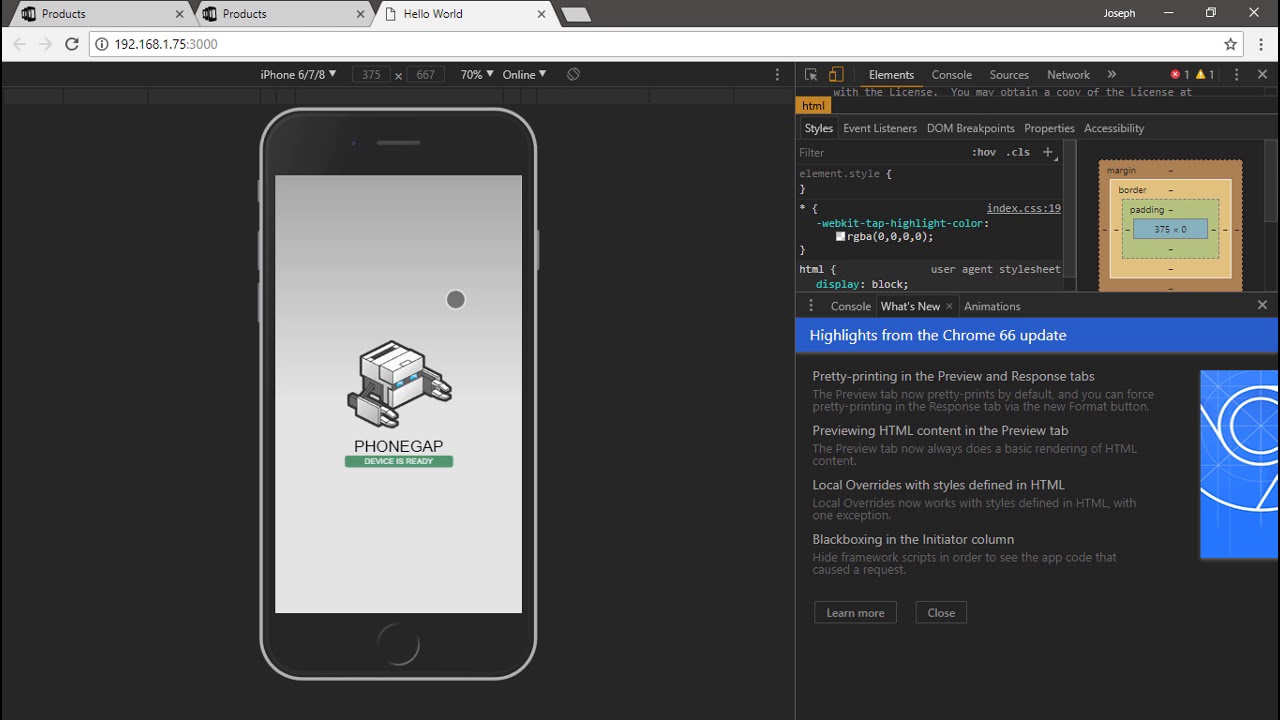Open device toolbar more options menu
The image size is (1280, 720).
click(777, 75)
